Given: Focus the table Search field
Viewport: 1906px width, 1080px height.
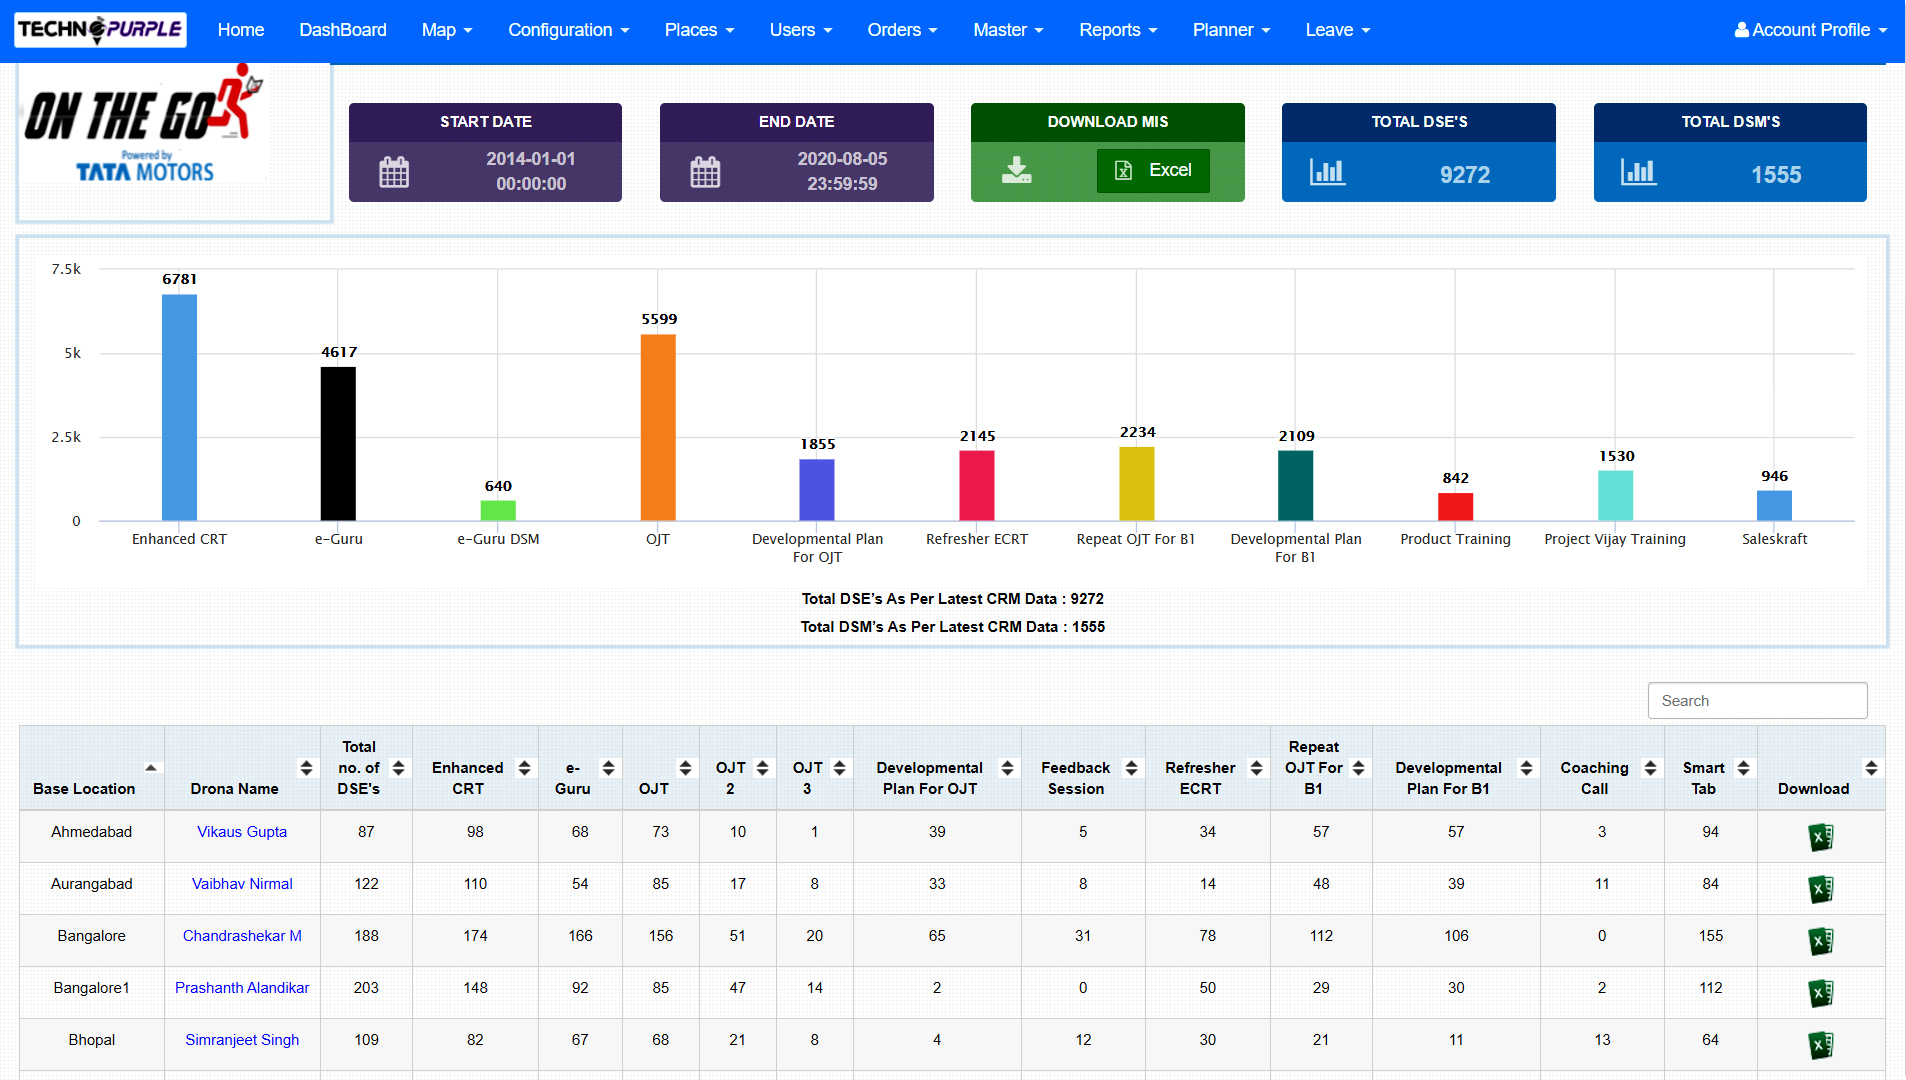Looking at the screenshot, I should tap(1757, 701).
